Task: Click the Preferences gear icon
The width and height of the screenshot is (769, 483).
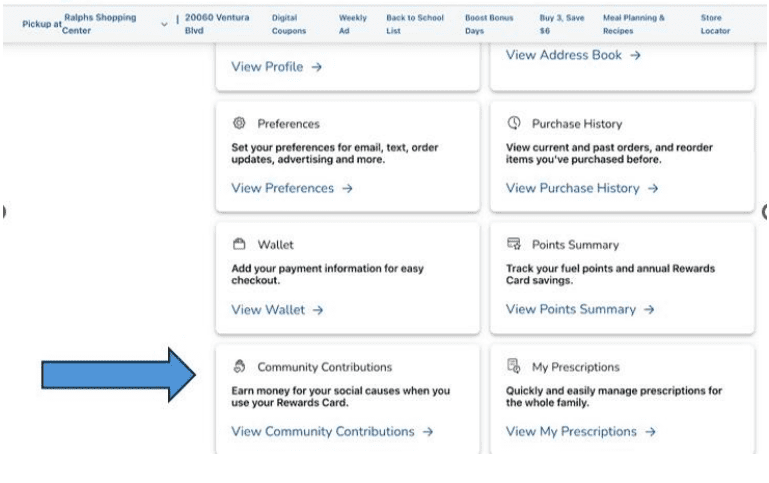Action: click(x=239, y=123)
